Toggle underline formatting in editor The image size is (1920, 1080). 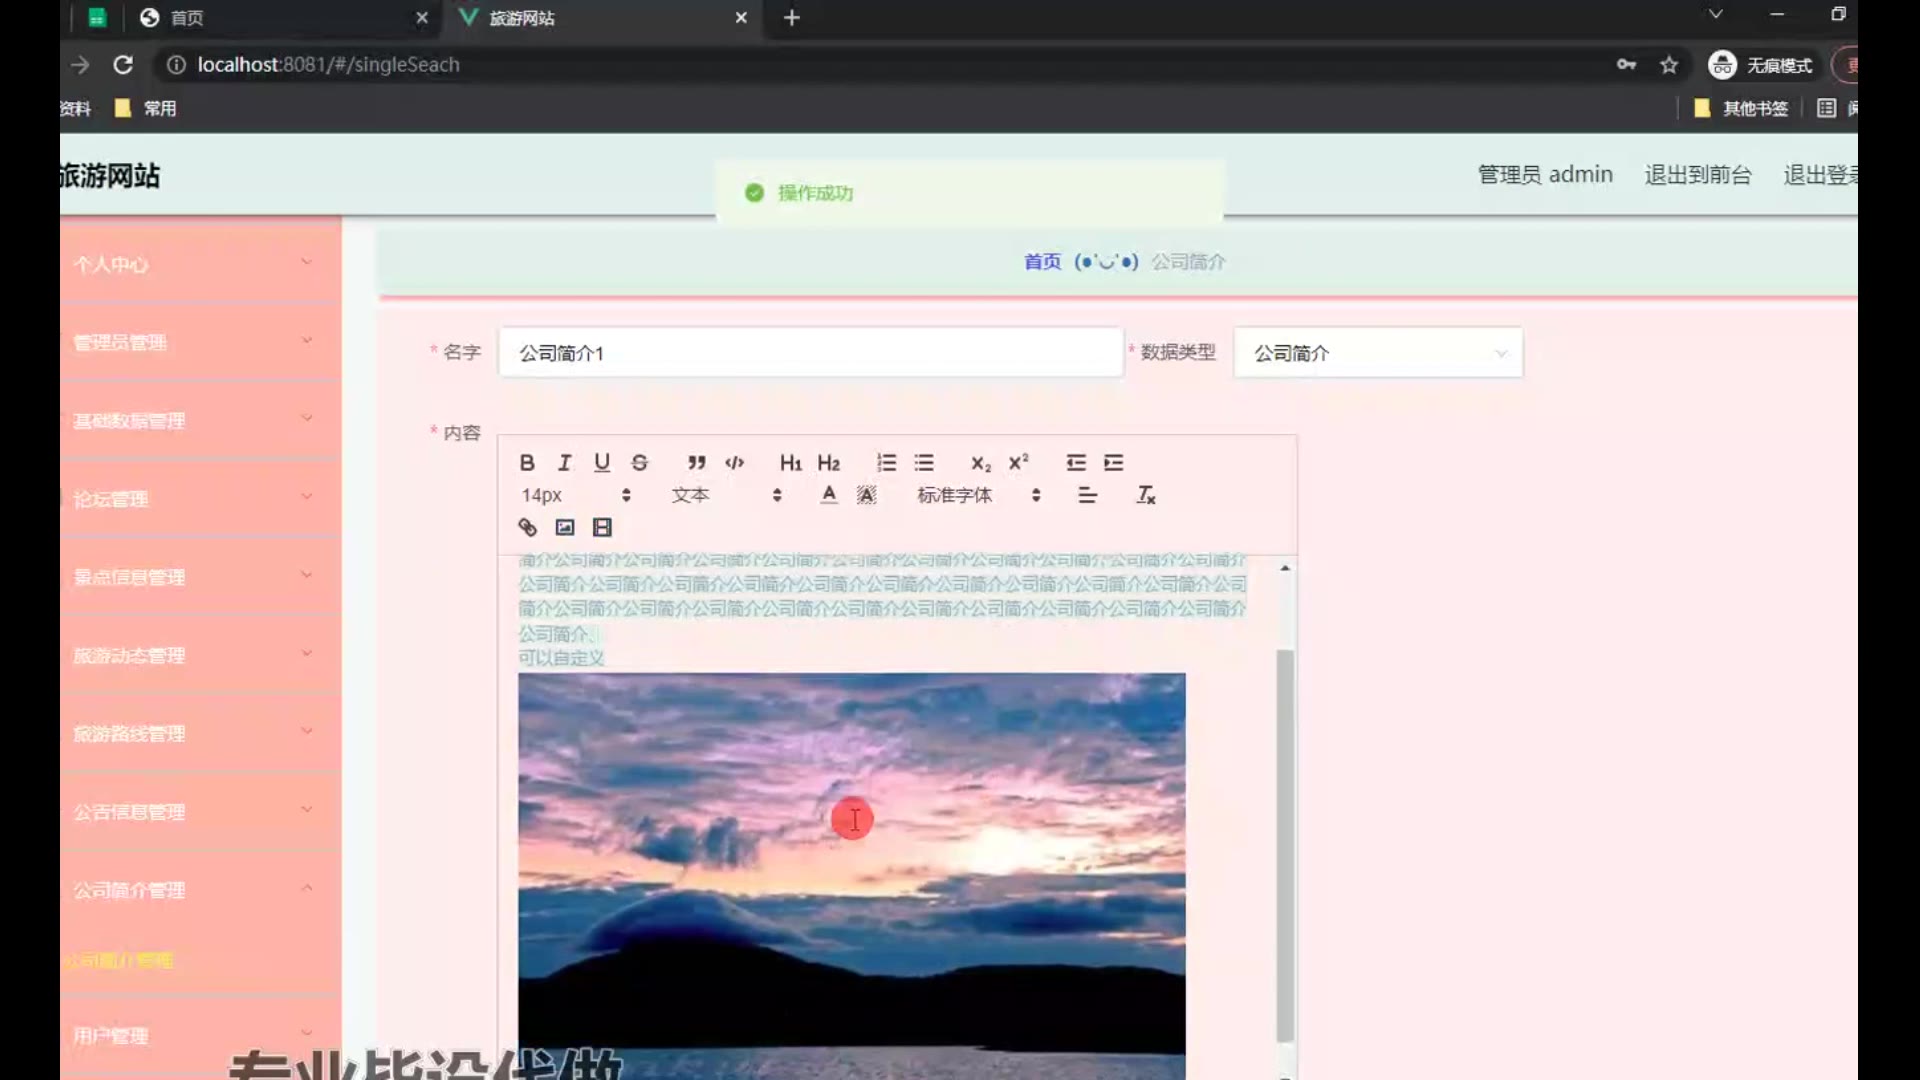coord(601,463)
